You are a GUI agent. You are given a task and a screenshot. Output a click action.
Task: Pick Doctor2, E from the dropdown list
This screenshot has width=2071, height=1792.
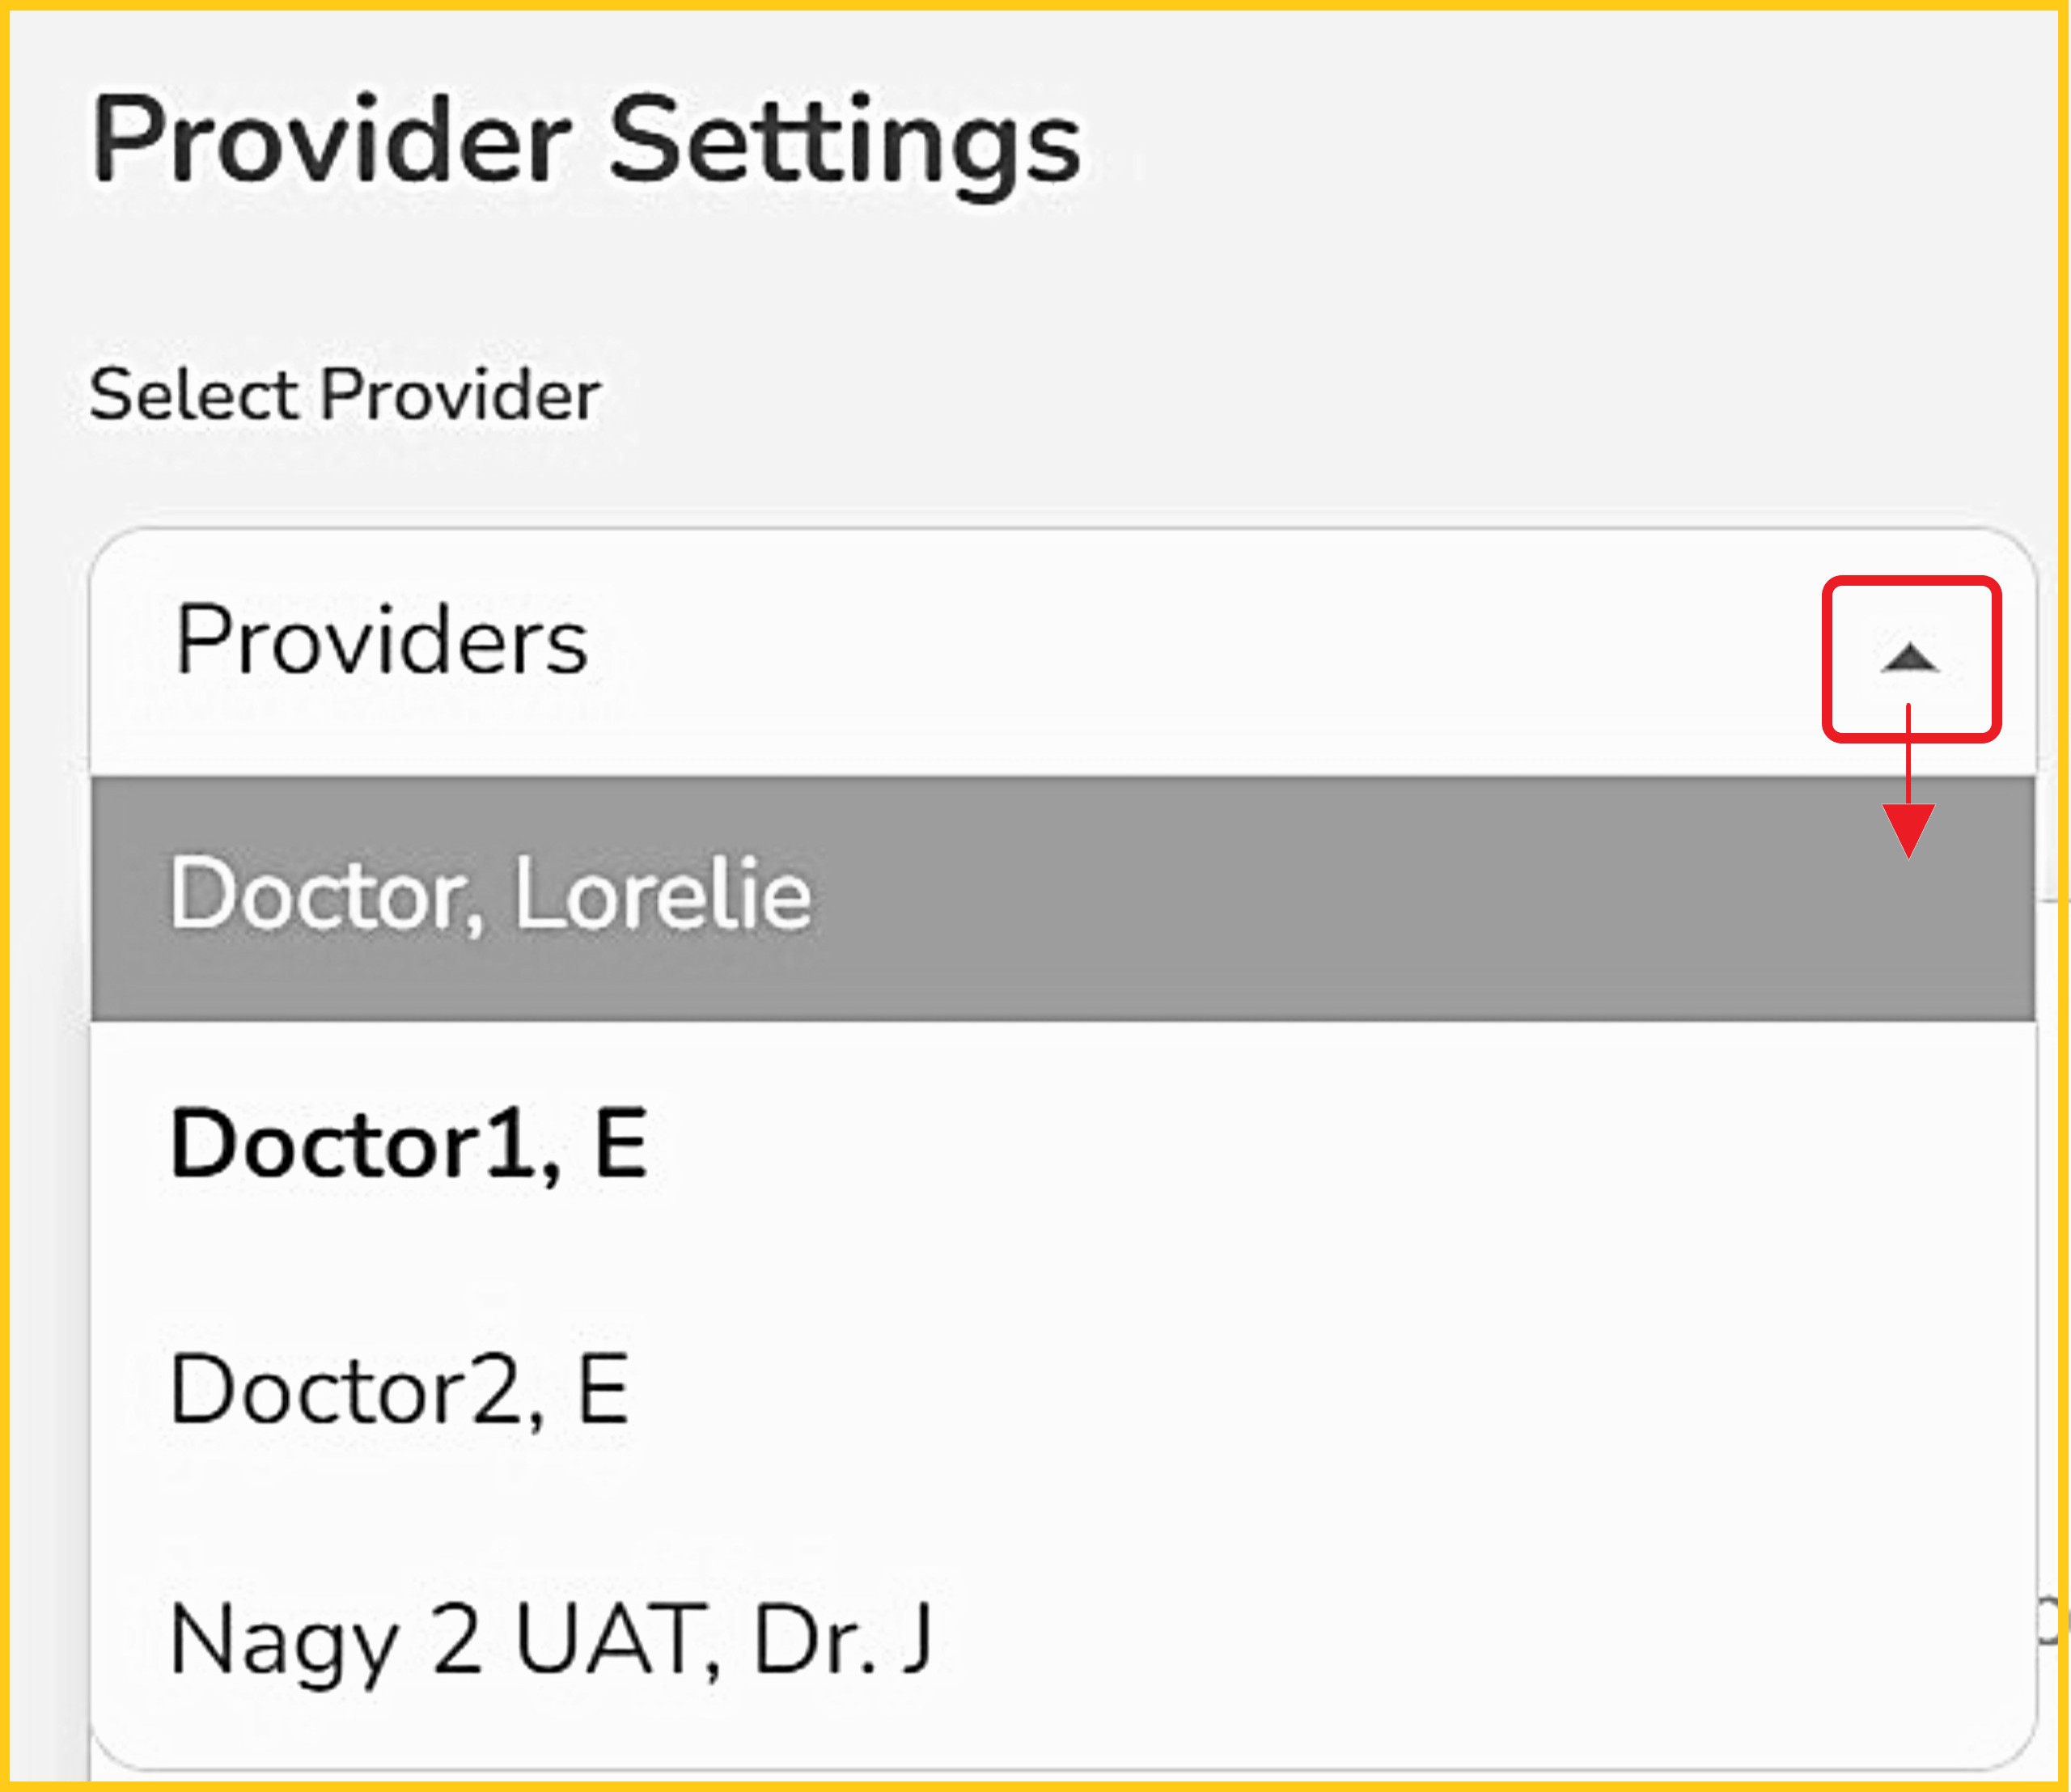point(399,1391)
